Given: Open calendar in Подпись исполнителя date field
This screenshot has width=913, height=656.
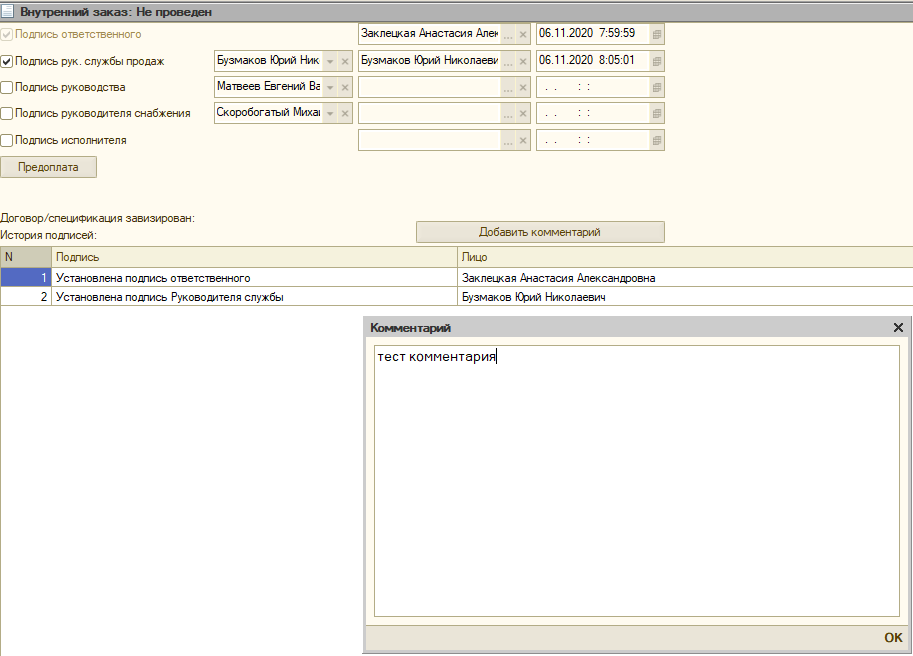Looking at the screenshot, I should pos(657,140).
